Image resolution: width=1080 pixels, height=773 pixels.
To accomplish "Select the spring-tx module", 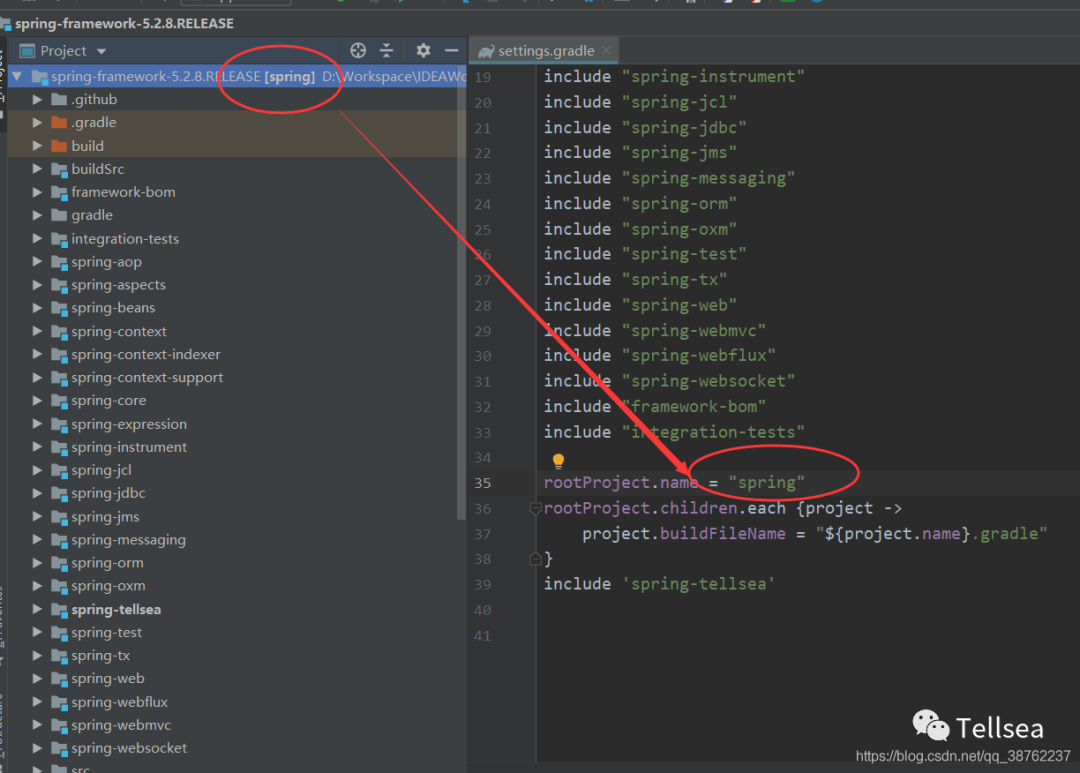I will tap(101, 655).
